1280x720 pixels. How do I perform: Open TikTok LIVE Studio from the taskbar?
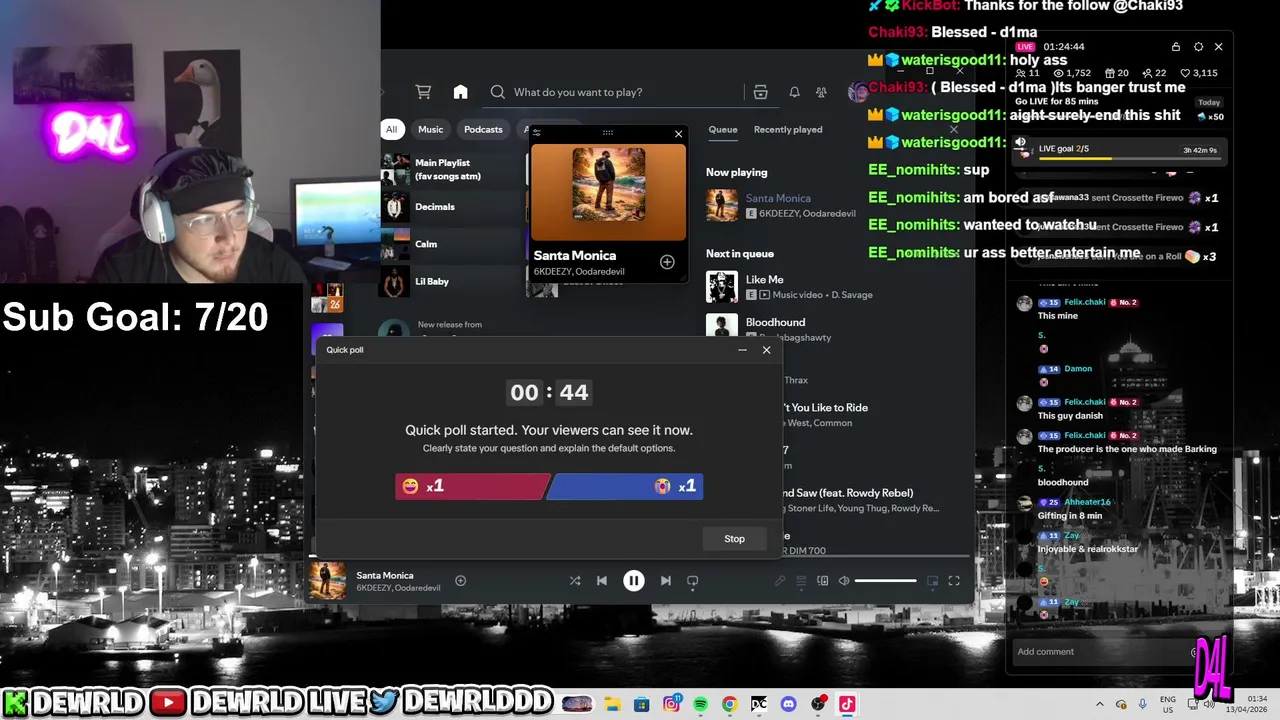click(847, 704)
